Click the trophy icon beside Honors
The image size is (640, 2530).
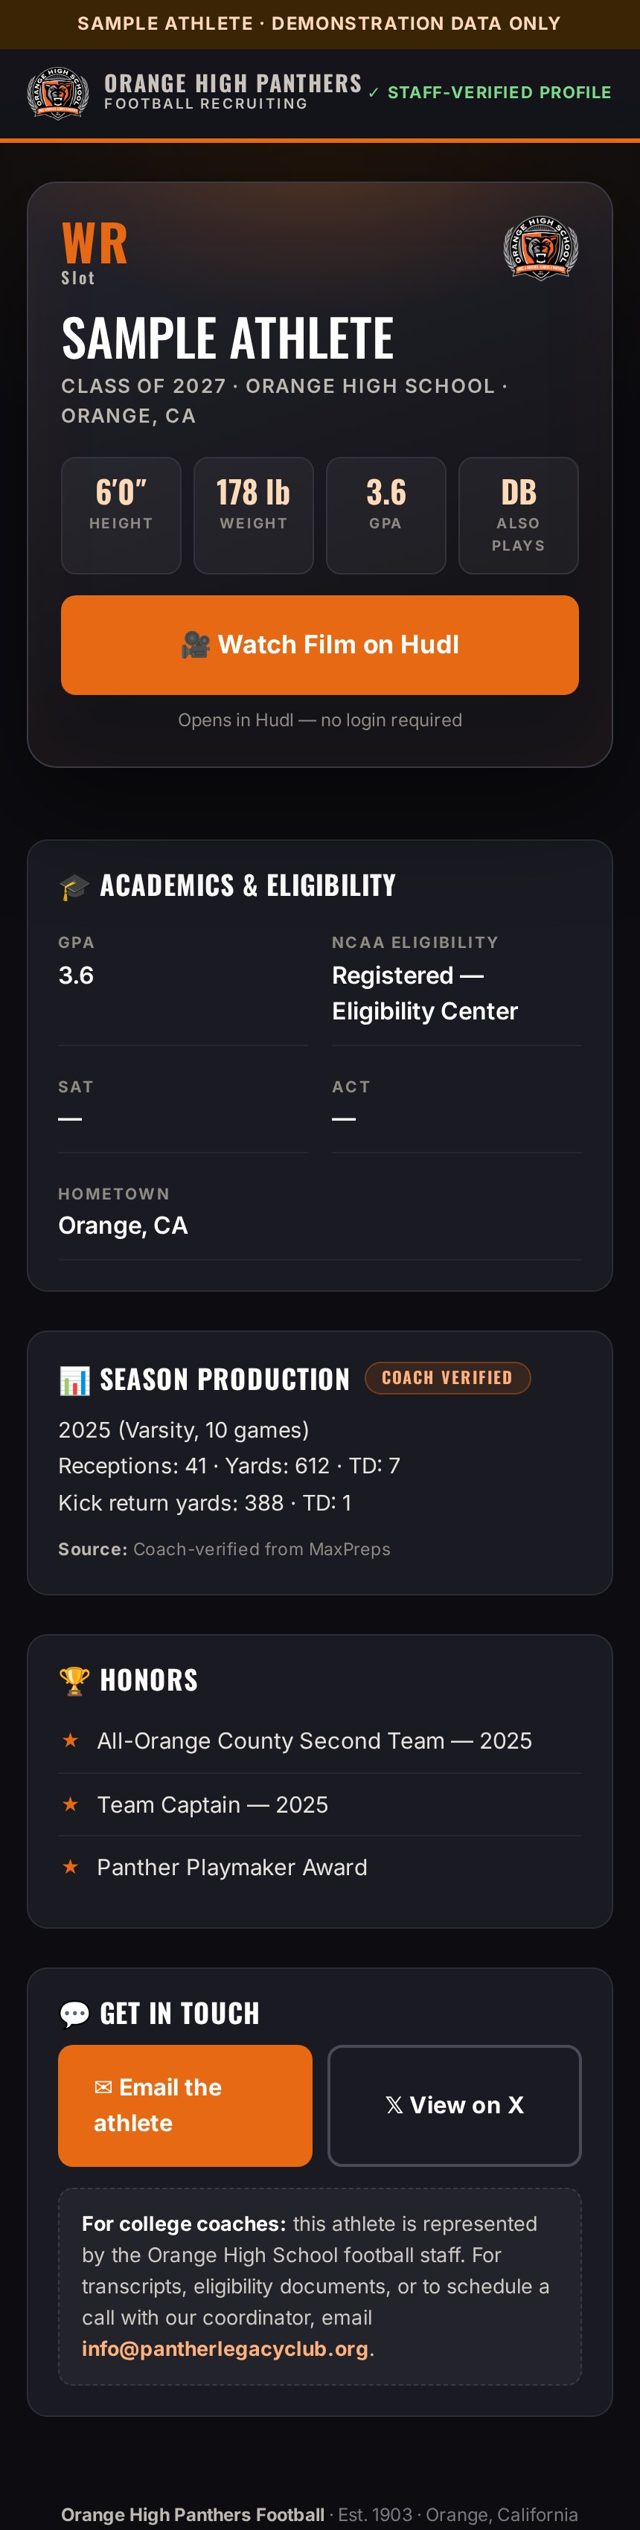[x=74, y=1680]
